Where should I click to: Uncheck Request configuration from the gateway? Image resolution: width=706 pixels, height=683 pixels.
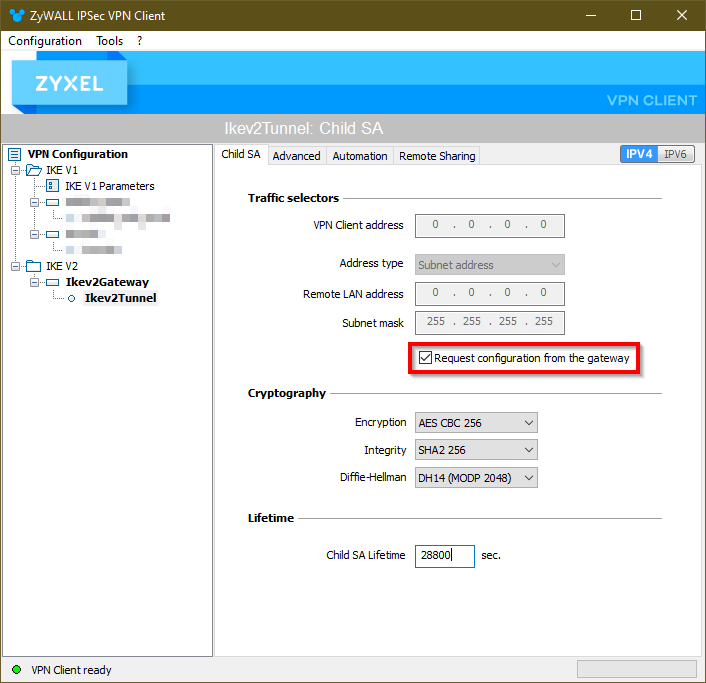pos(426,358)
